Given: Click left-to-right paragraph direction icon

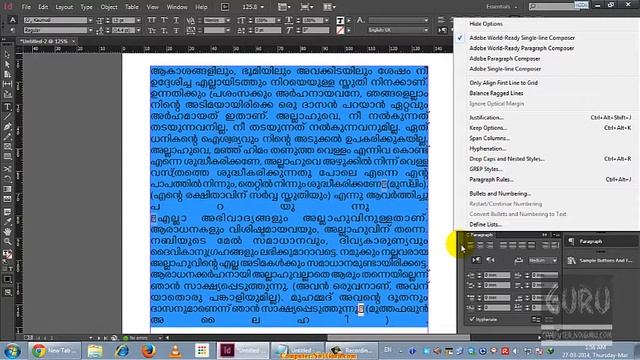Looking at the screenshot, I should (x=476, y=260).
